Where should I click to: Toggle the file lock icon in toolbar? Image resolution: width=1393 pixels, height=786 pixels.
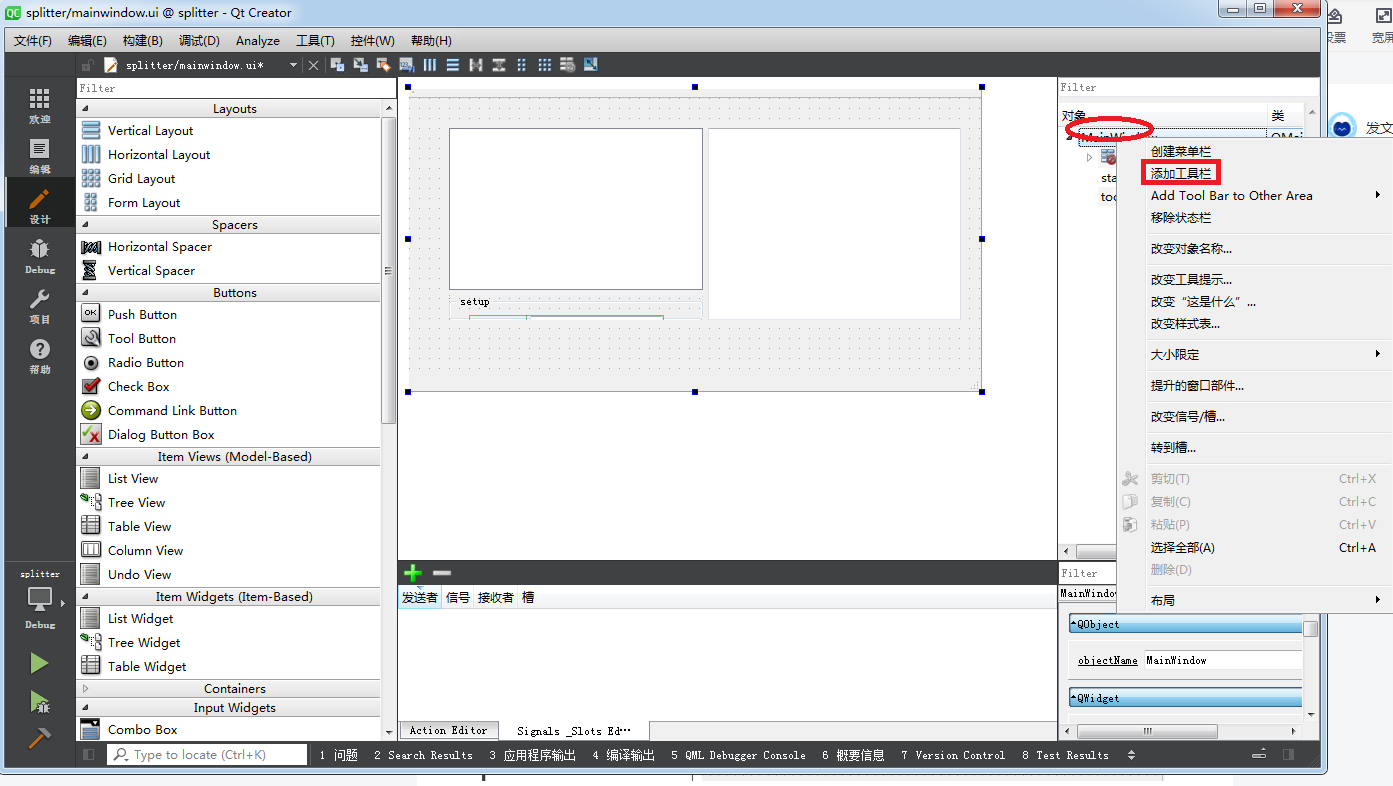(88, 65)
